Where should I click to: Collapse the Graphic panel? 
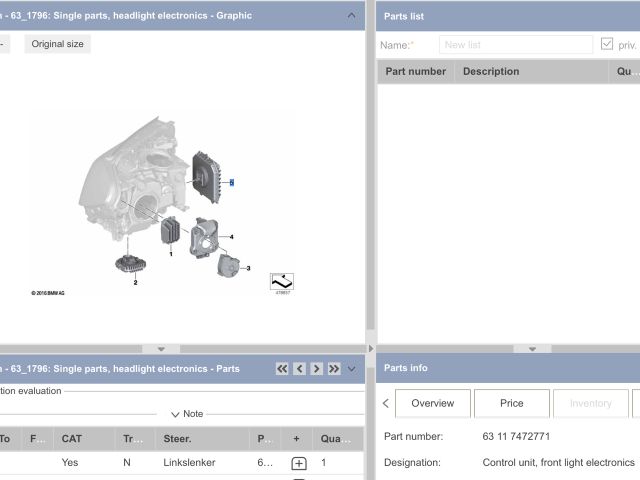(350, 15)
